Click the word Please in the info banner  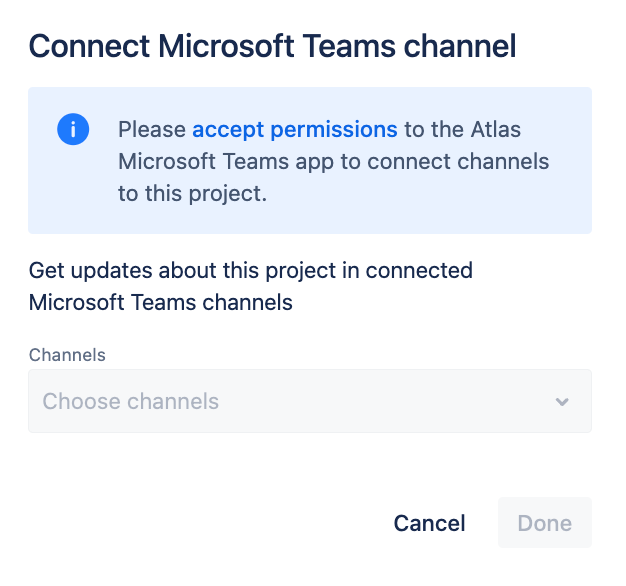click(x=152, y=130)
